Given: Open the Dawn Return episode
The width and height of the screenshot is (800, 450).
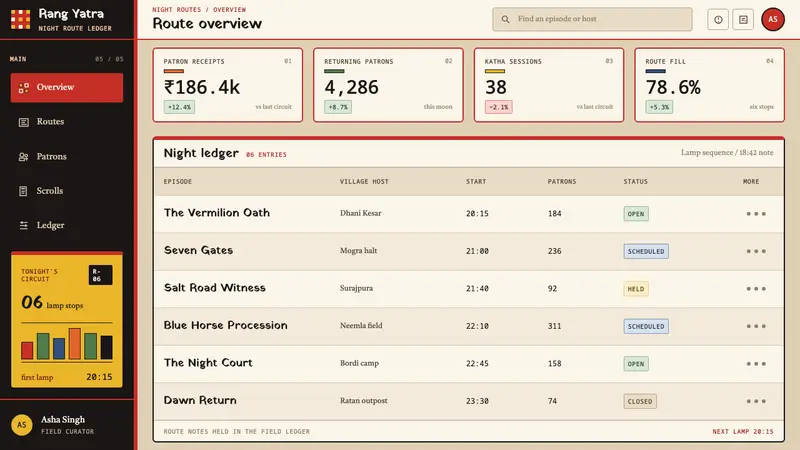Looking at the screenshot, I should click(x=200, y=401).
